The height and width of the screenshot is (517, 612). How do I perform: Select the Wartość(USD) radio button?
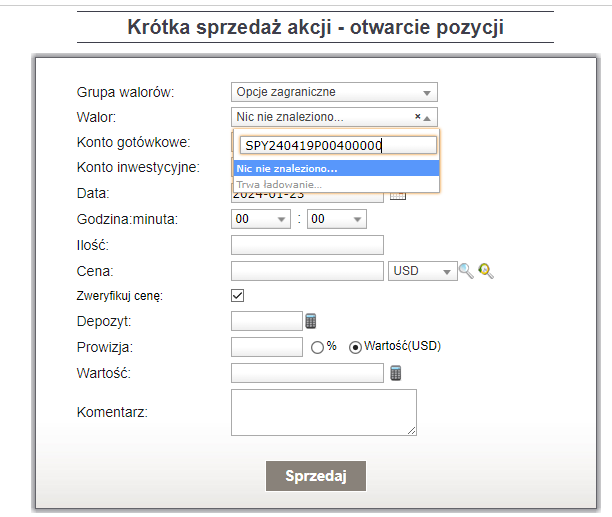click(x=355, y=347)
